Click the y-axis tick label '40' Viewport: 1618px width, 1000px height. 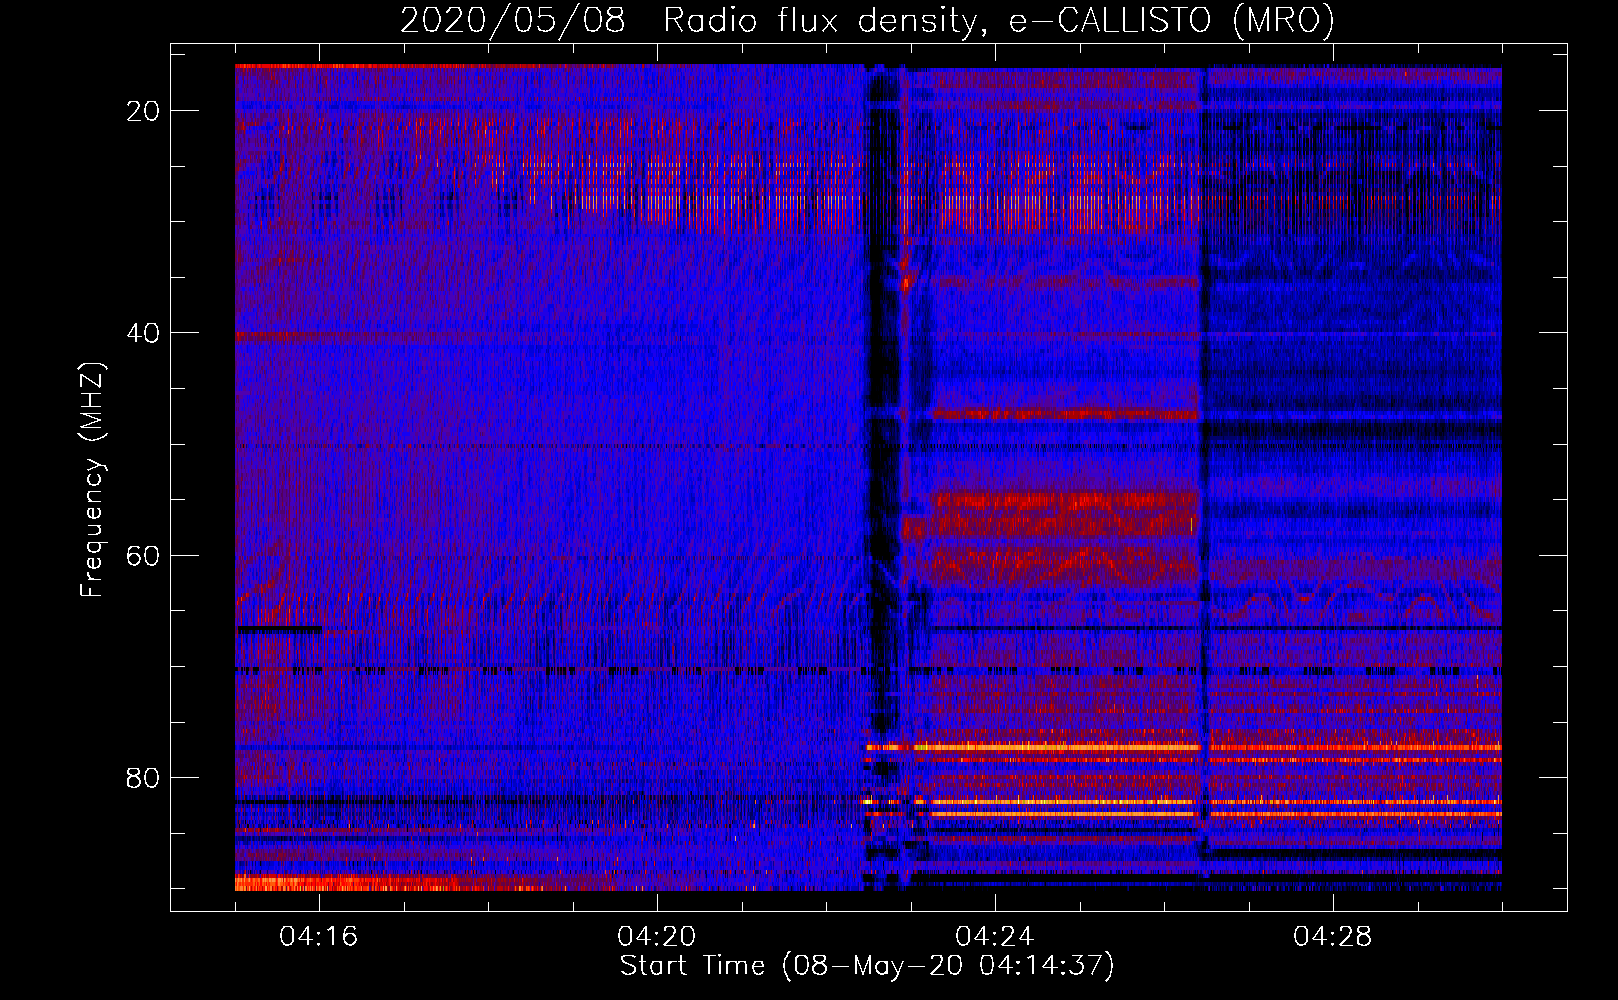pyautogui.click(x=144, y=333)
